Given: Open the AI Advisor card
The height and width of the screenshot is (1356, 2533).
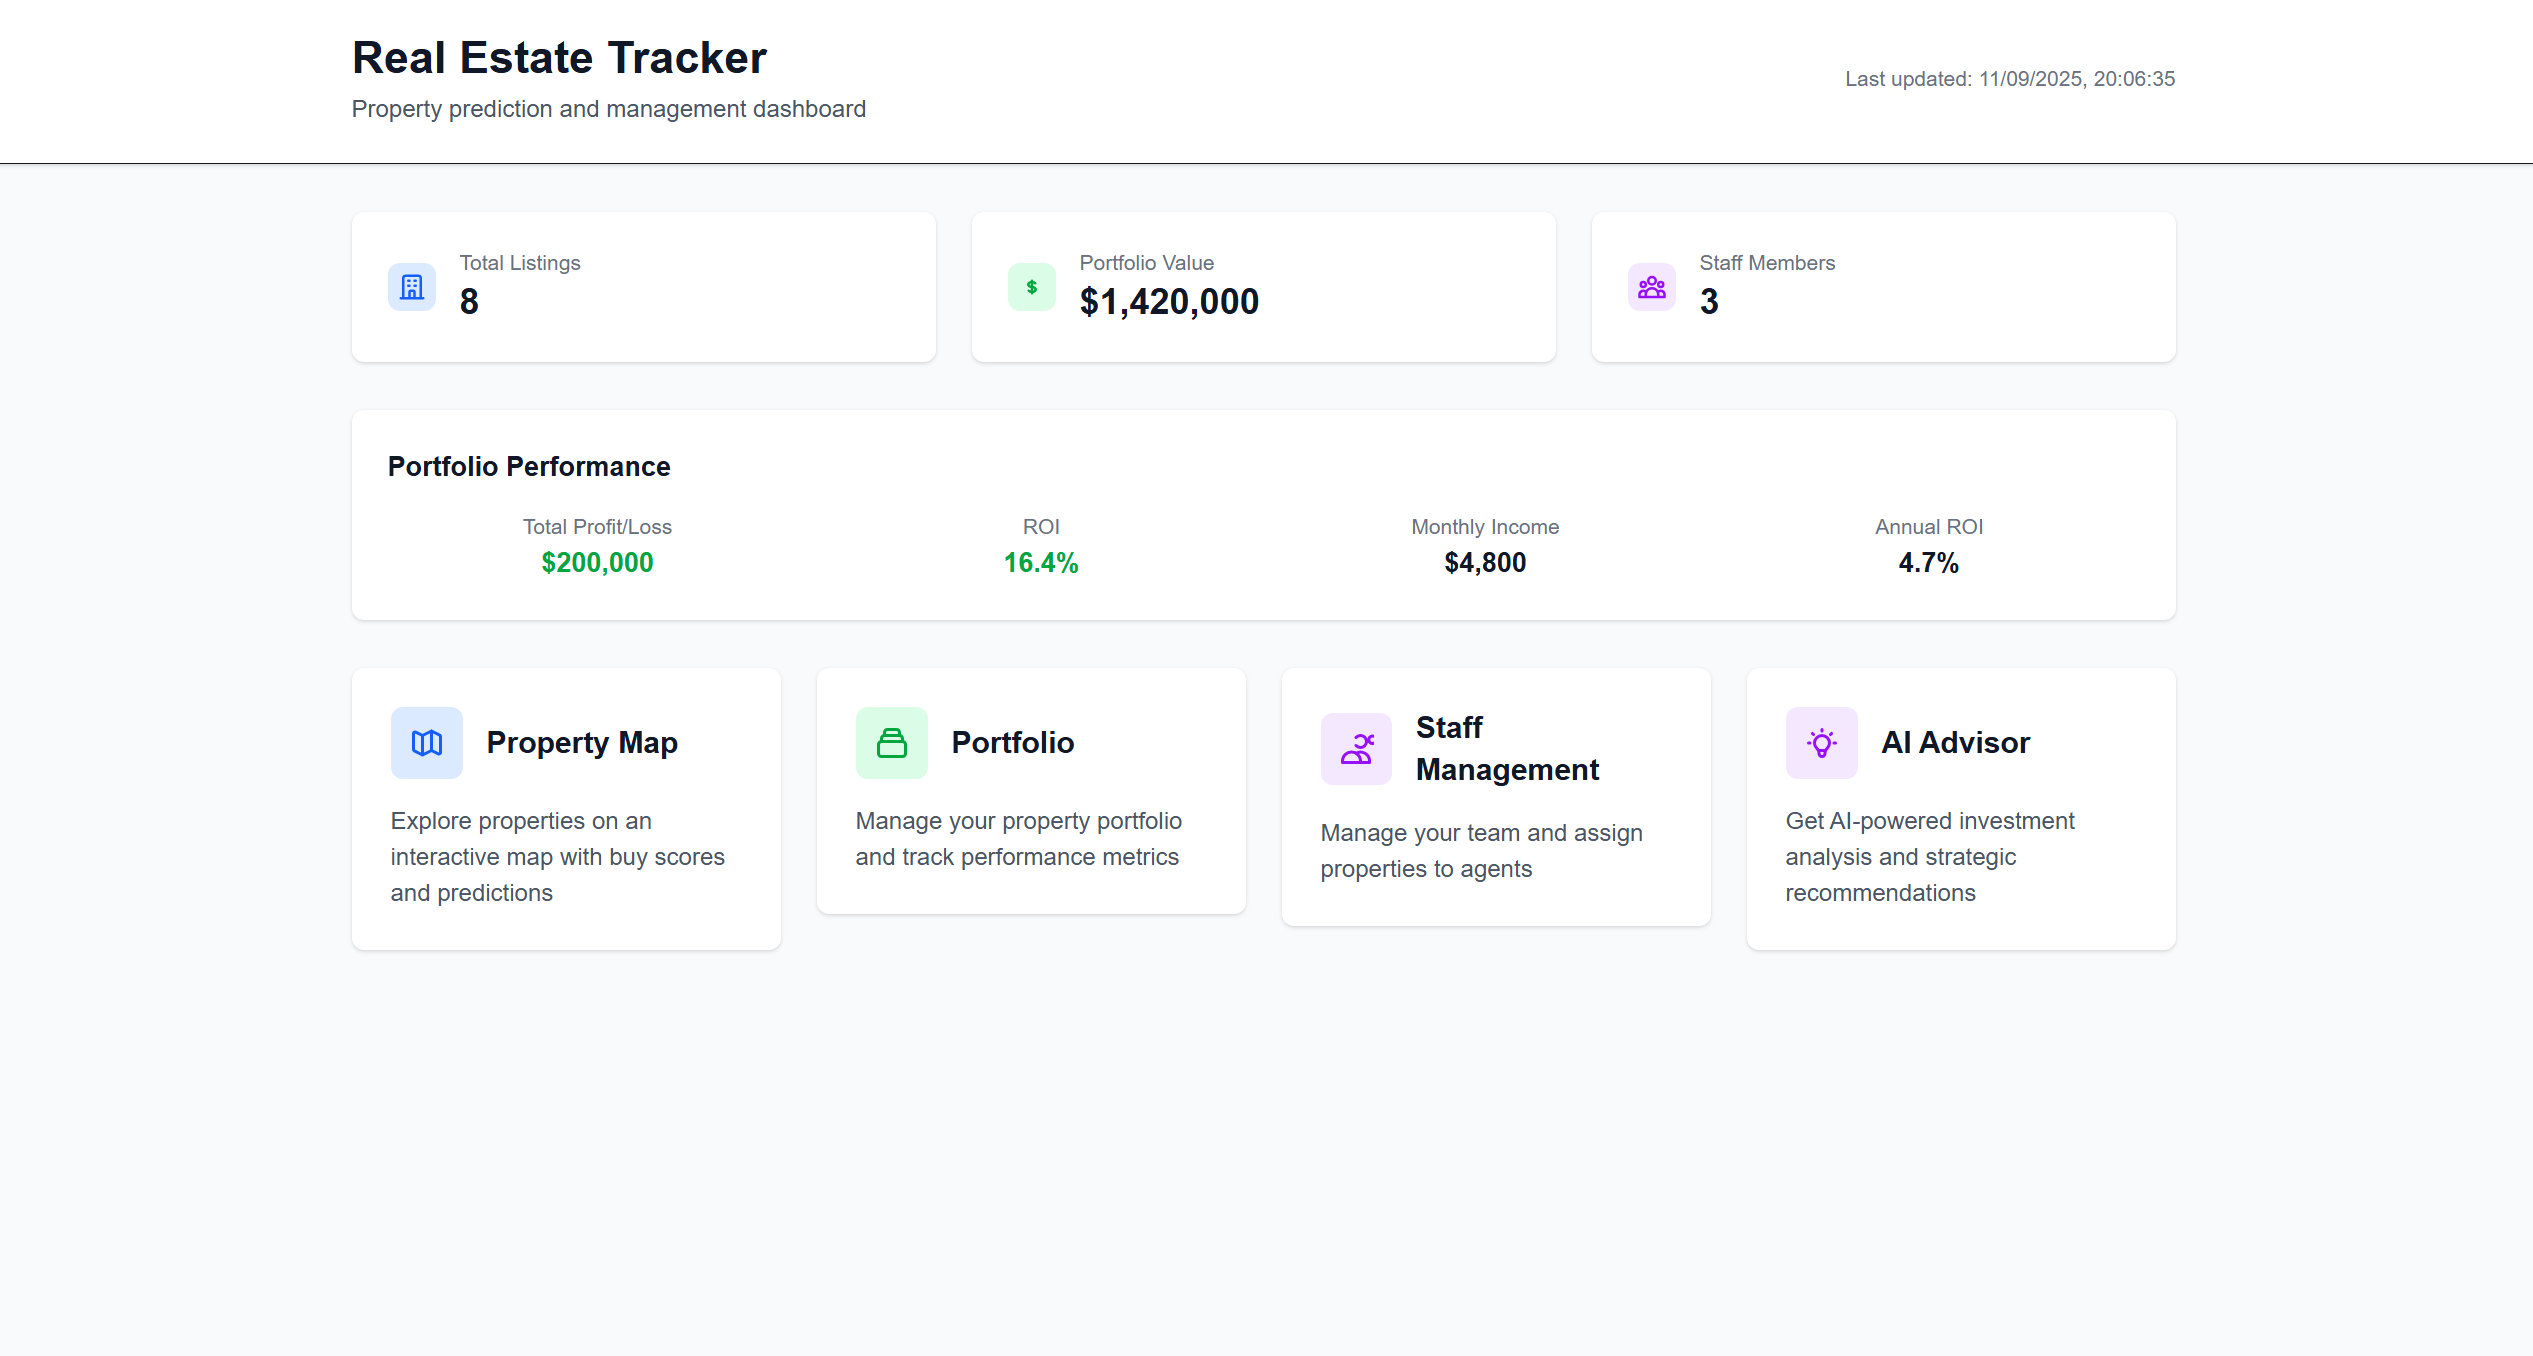Looking at the screenshot, I should coord(1960,810).
